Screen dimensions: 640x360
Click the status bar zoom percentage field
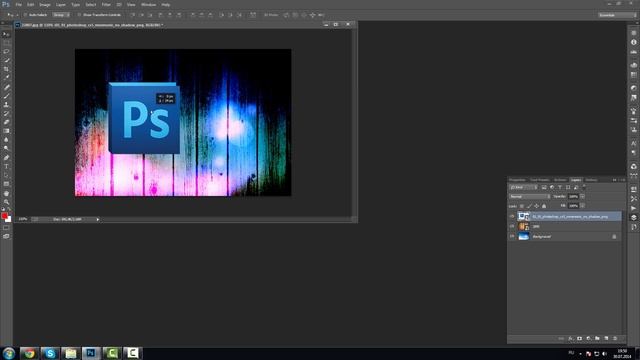coord(23,219)
